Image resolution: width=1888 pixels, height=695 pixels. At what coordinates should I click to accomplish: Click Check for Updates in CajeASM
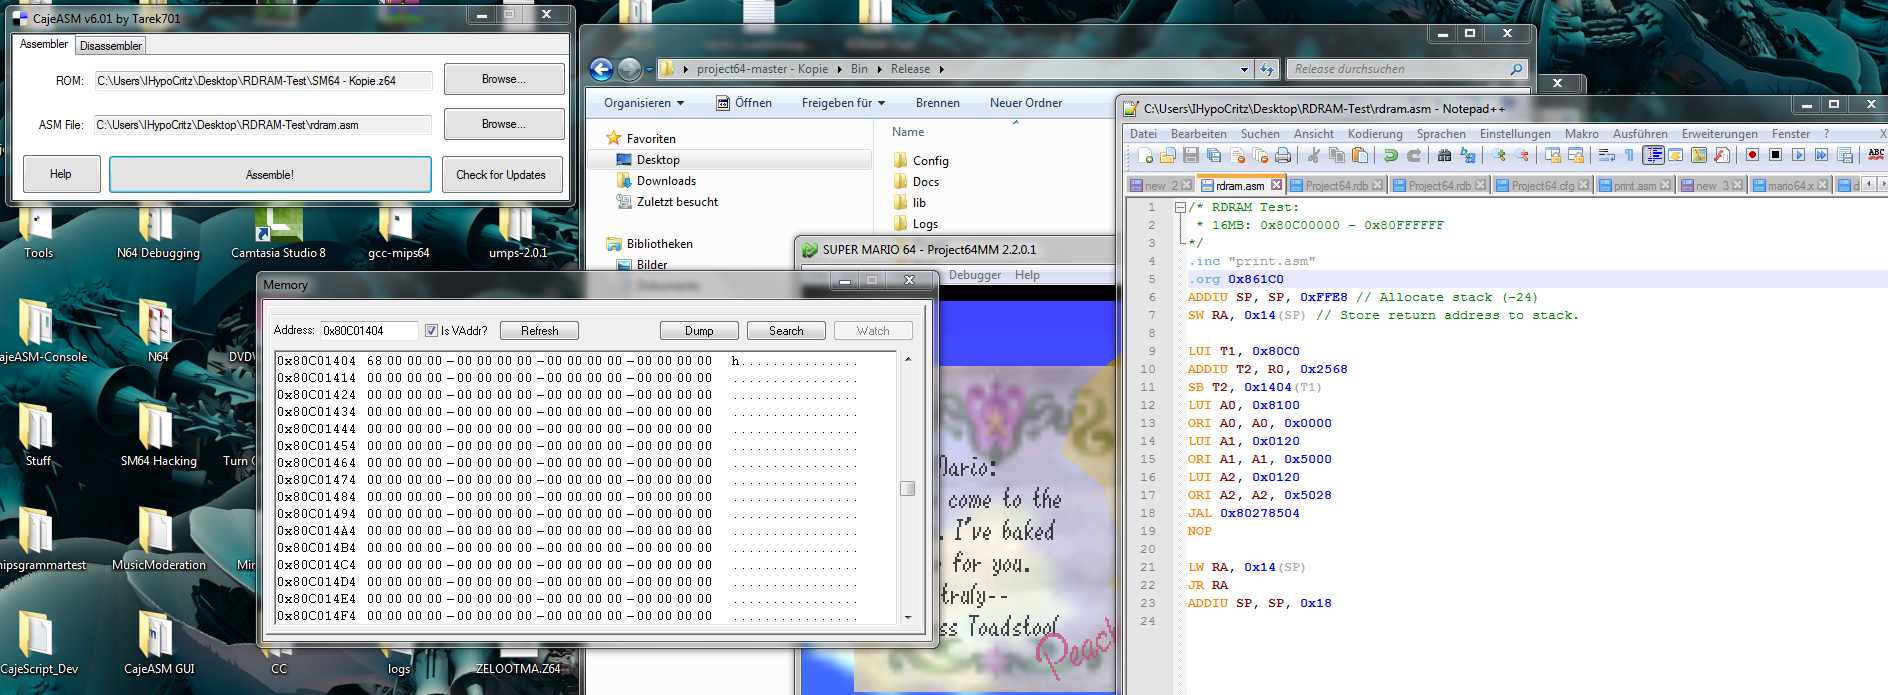coord(501,174)
